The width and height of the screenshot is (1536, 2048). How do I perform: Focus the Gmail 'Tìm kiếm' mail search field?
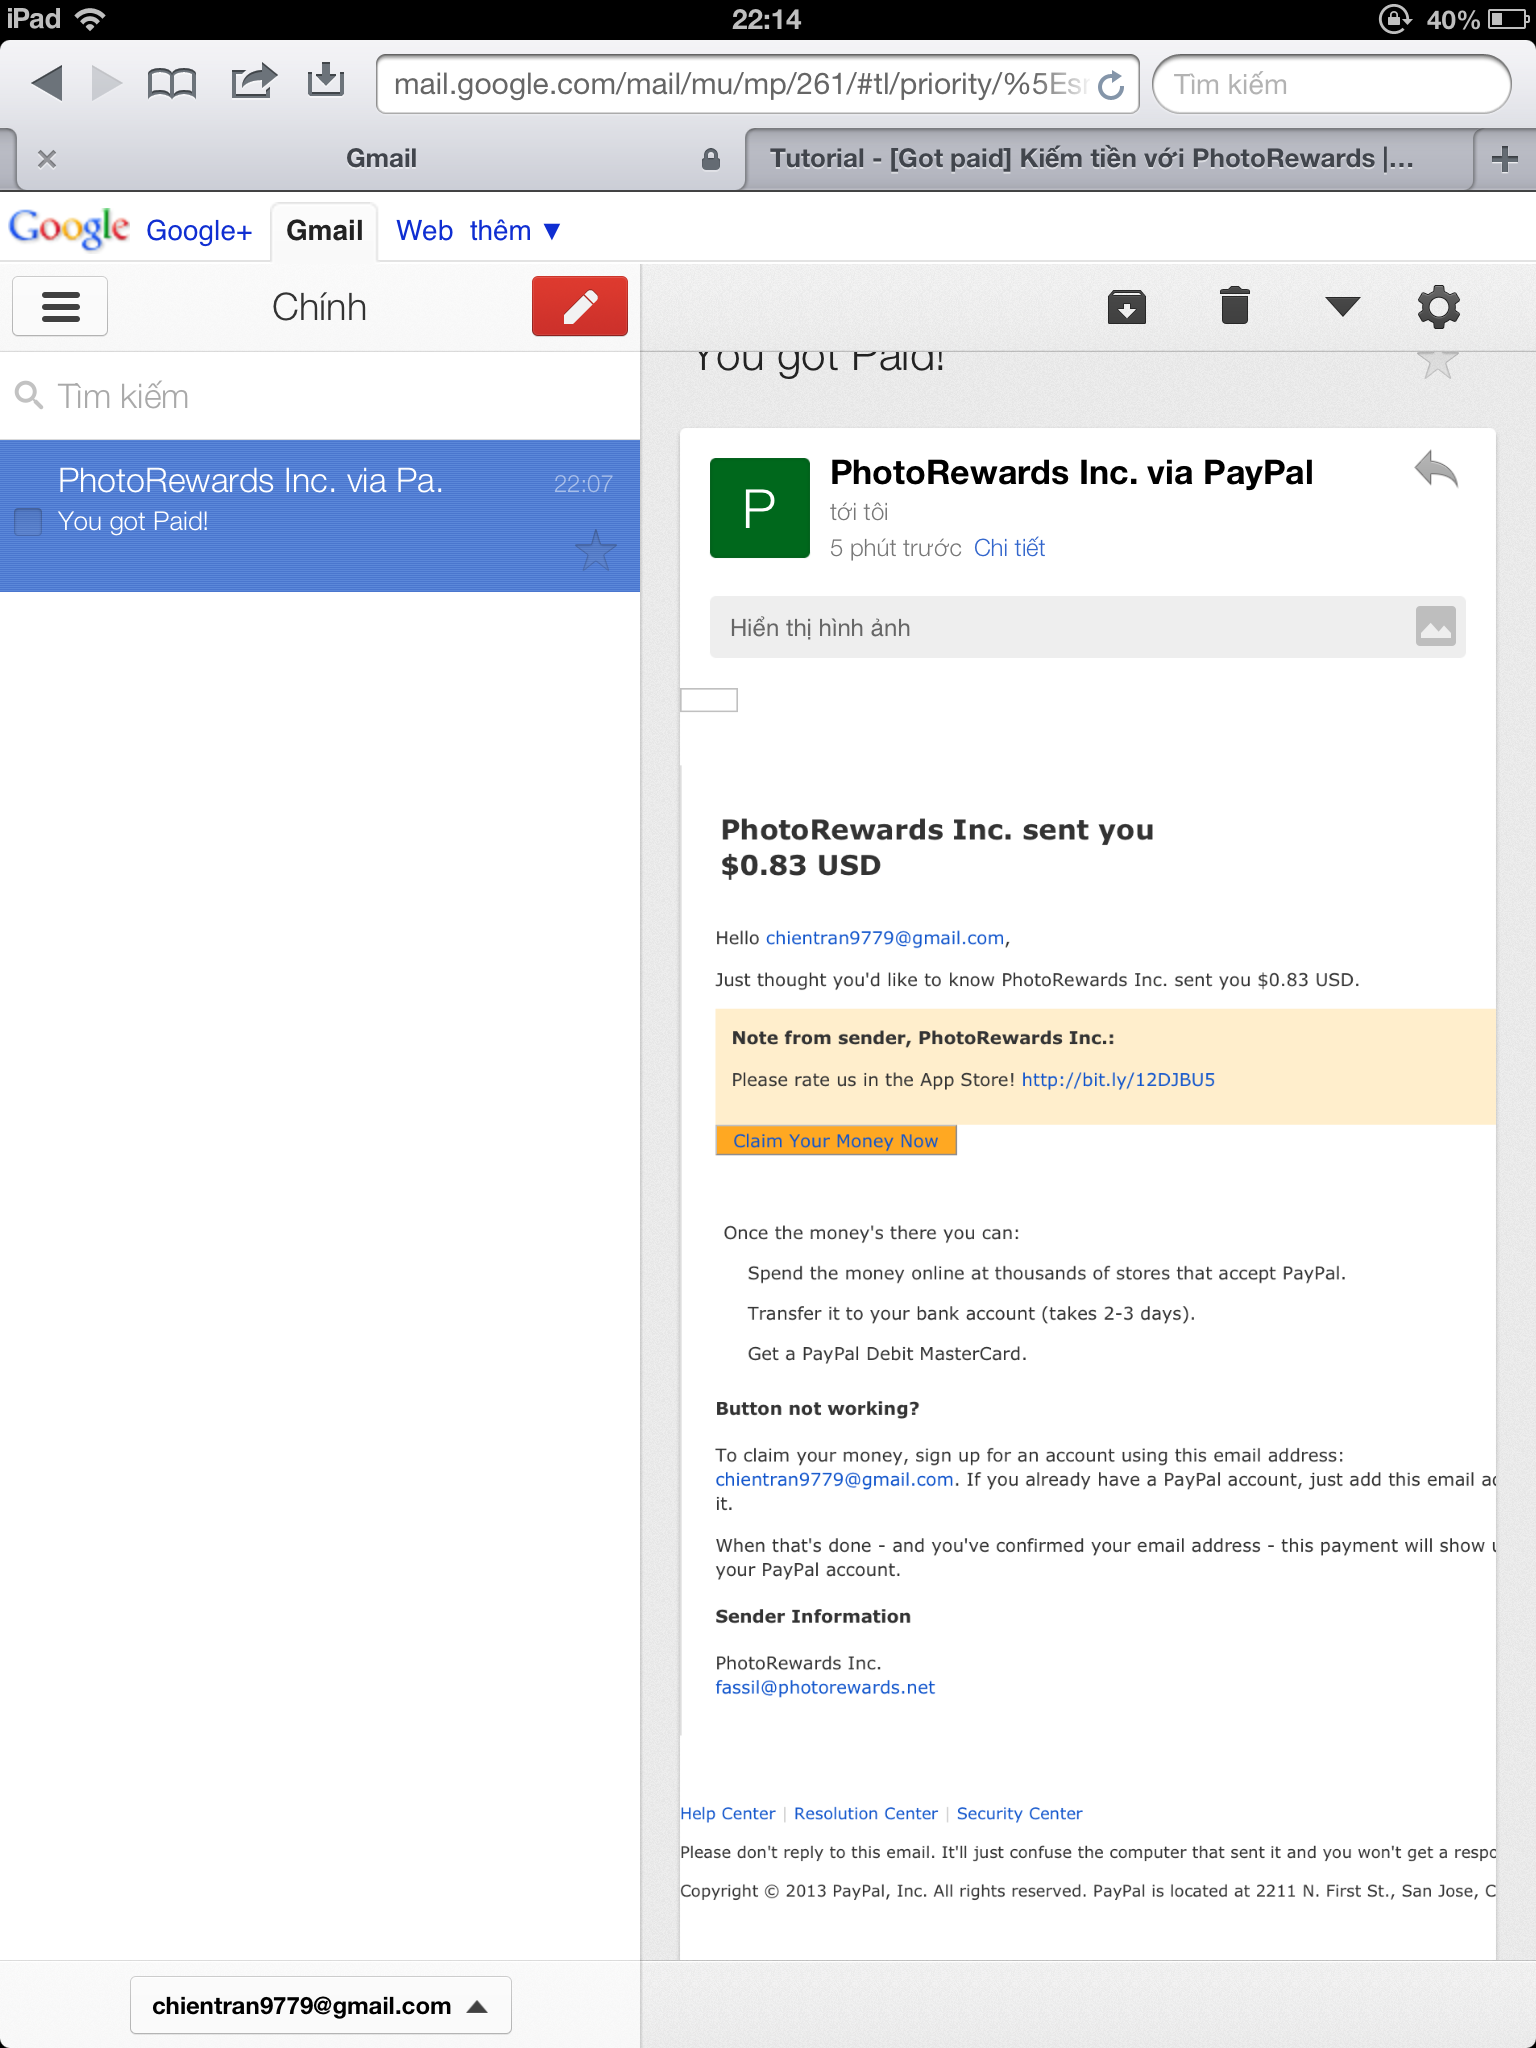(x=320, y=396)
